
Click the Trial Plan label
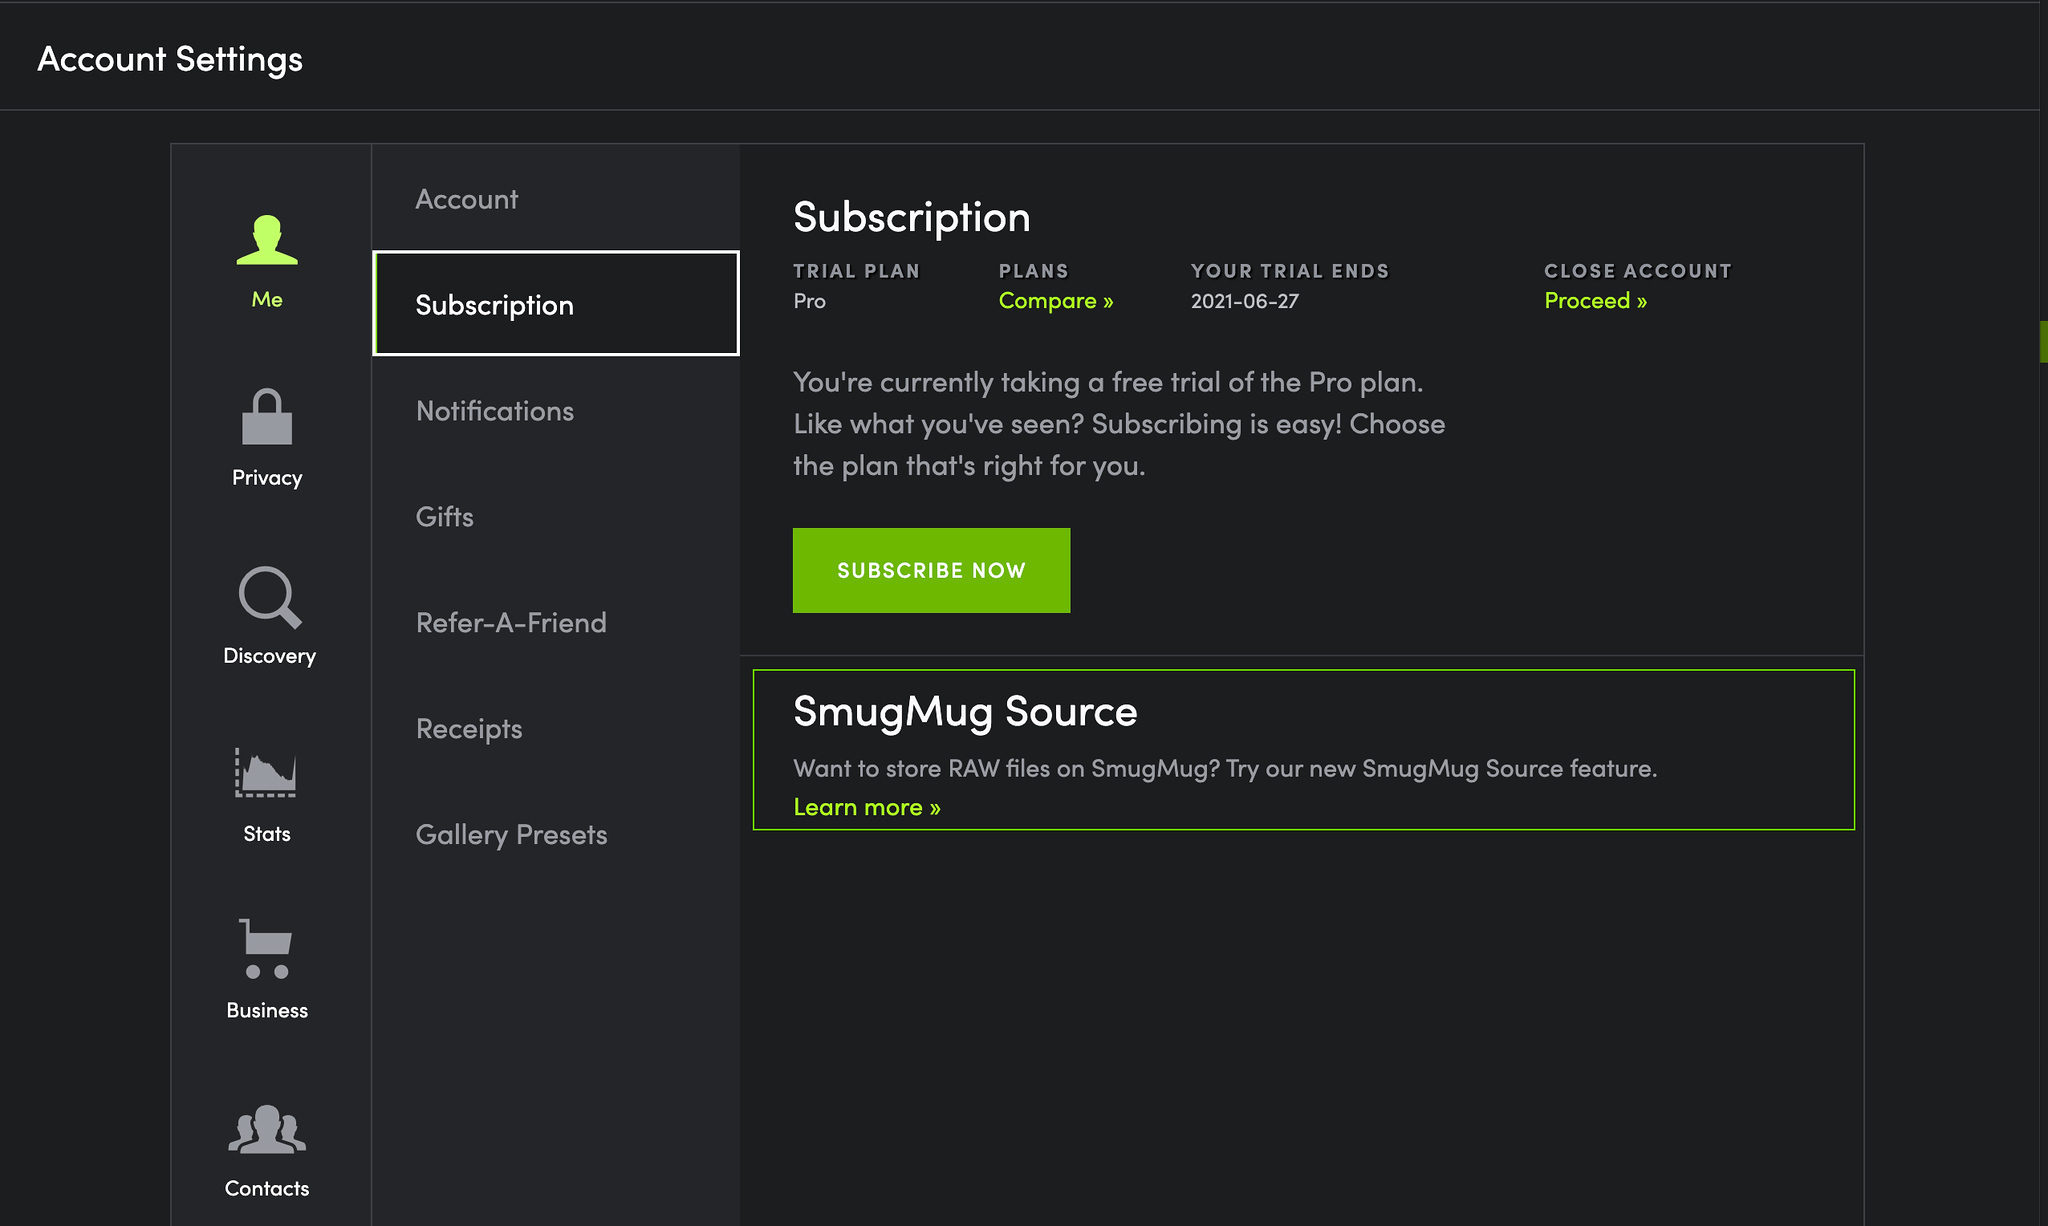pyautogui.click(x=856, y=271)
